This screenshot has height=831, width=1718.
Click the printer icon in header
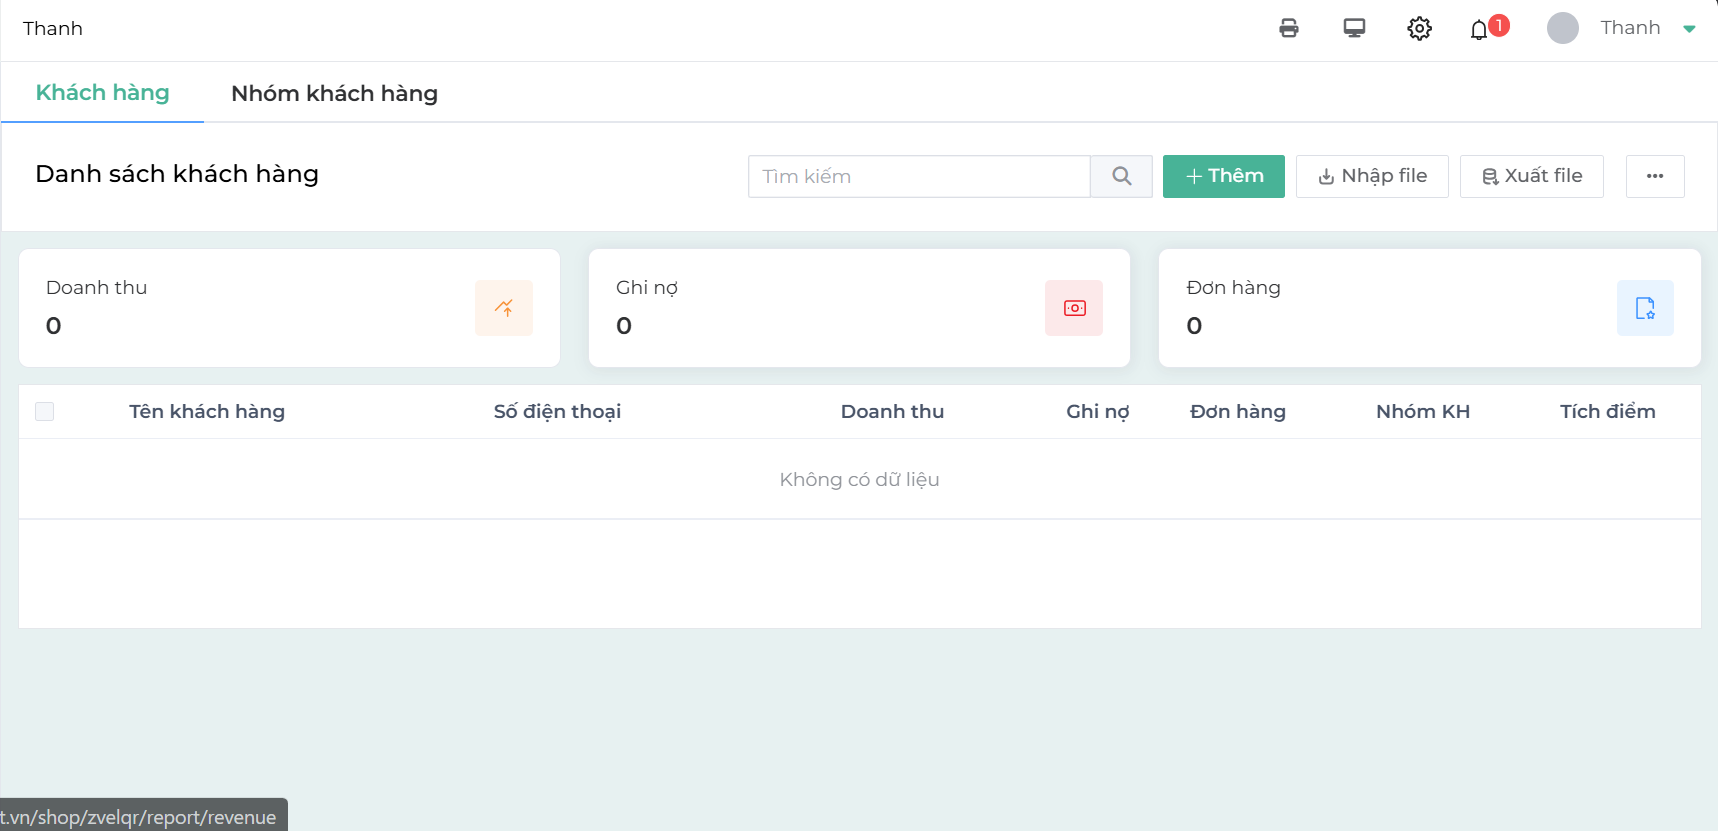pyautogui.click(x=1288, y=28)
